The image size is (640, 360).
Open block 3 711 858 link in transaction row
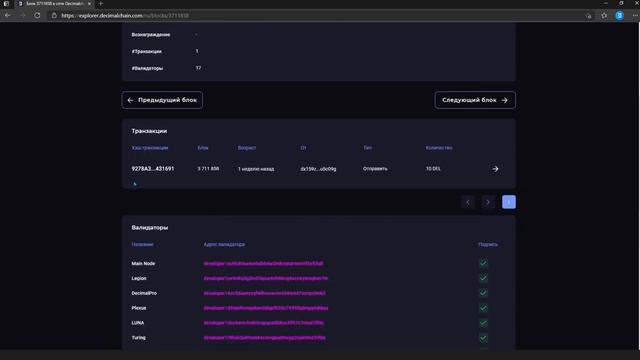[208, 169]
